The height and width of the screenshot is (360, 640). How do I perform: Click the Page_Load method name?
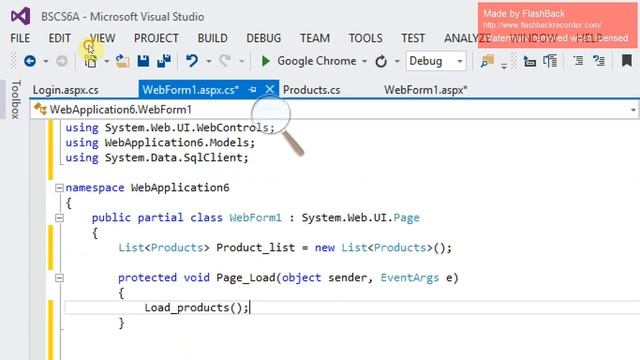click(x=246, y=278)
